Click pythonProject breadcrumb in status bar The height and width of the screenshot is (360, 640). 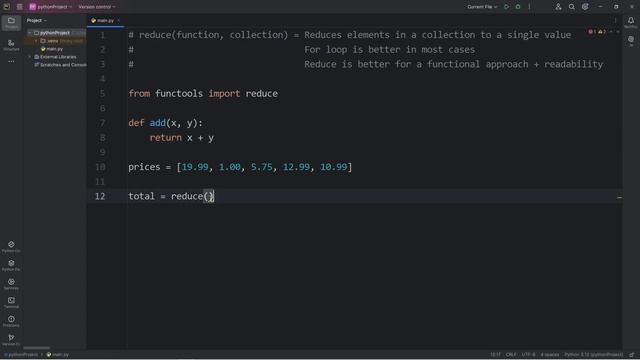[x=21, y=355]
